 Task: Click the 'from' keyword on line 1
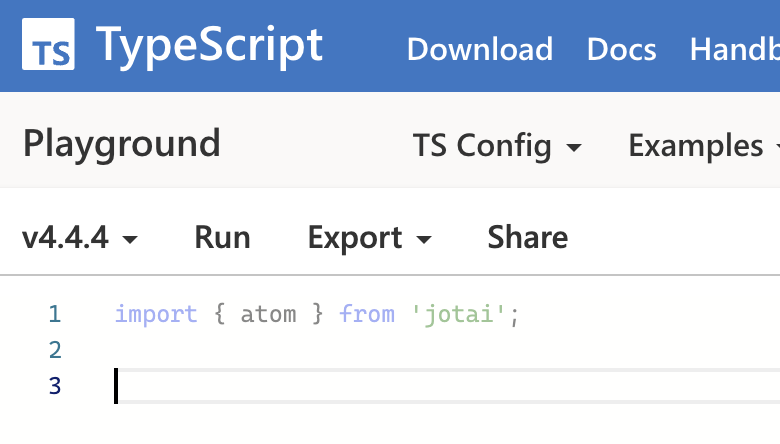click(x=367, y=314)
